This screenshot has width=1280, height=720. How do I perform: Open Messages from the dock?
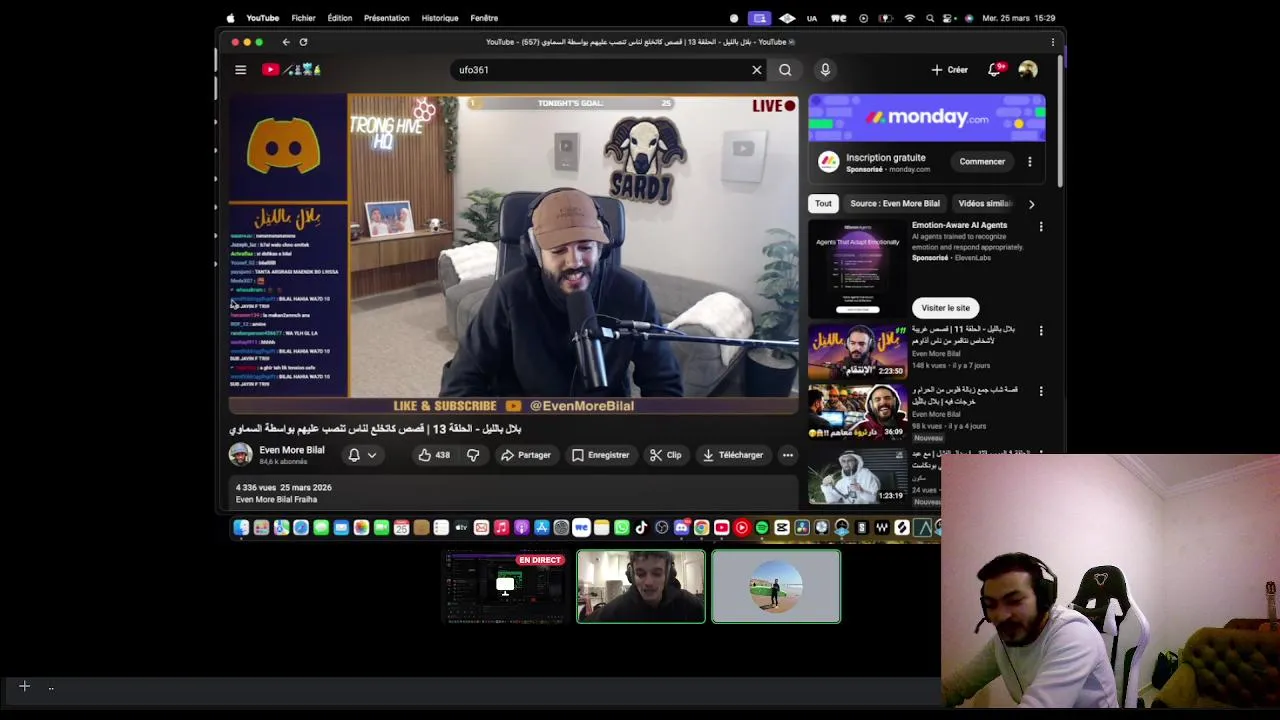pos(320,528)
